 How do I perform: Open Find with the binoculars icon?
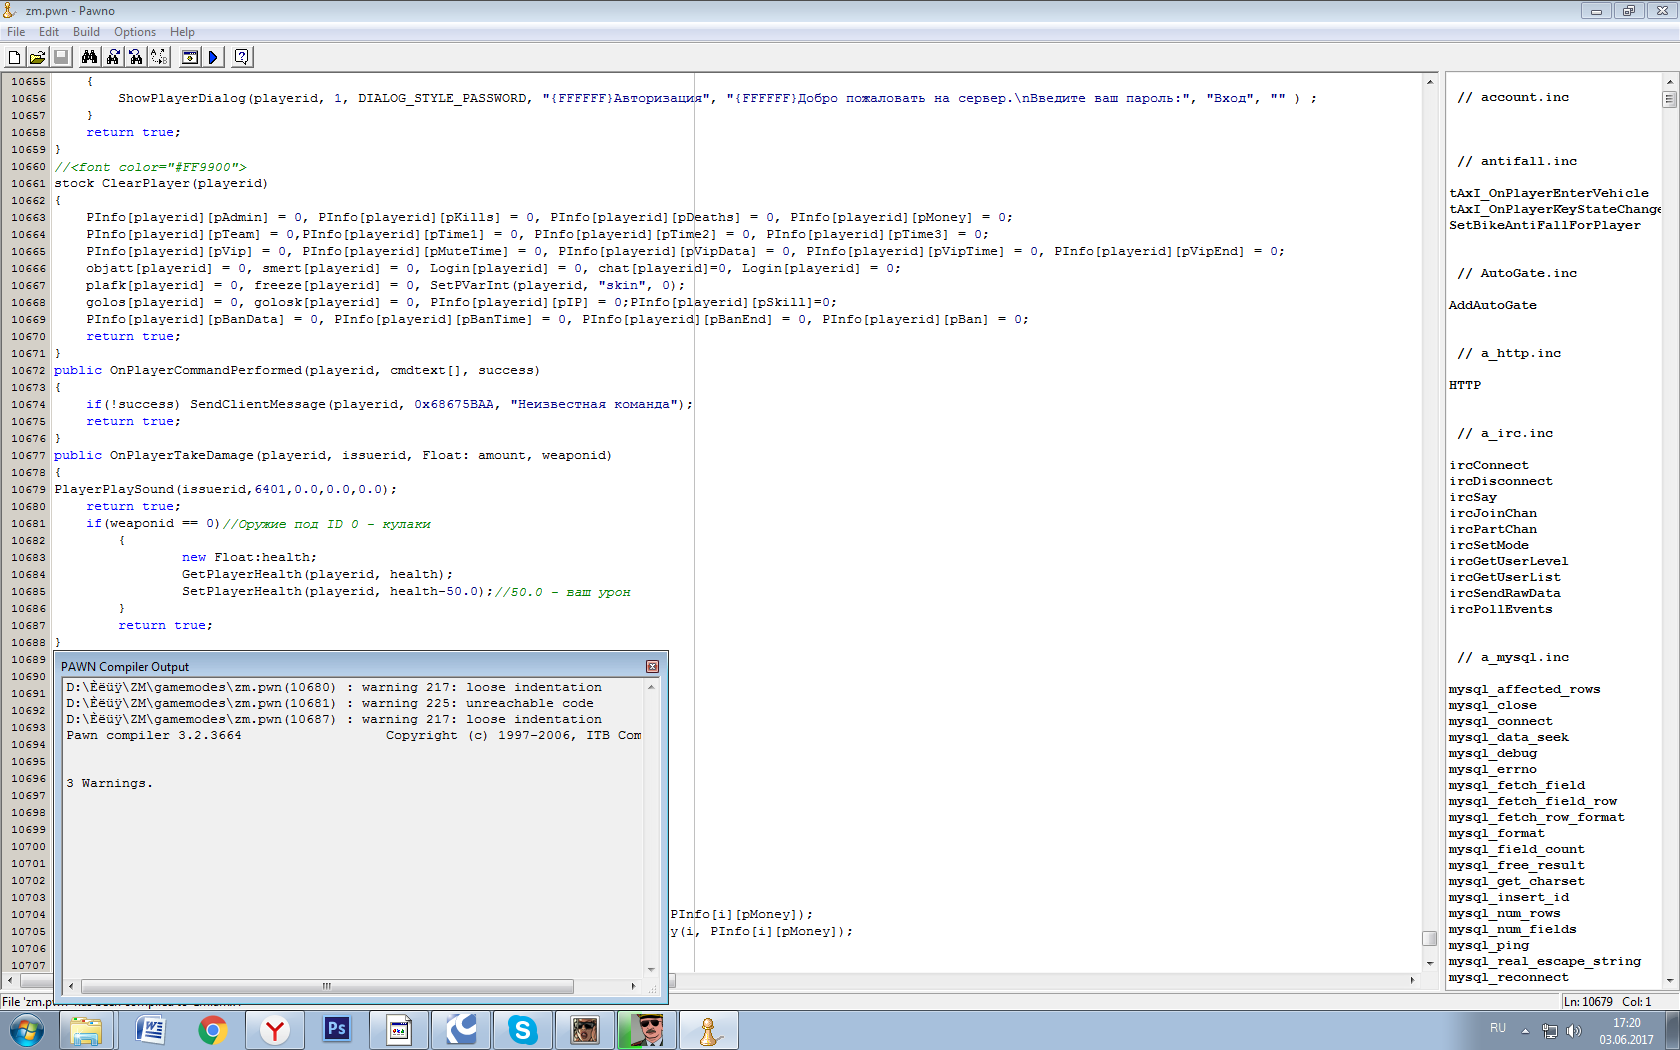pos(89,57)
